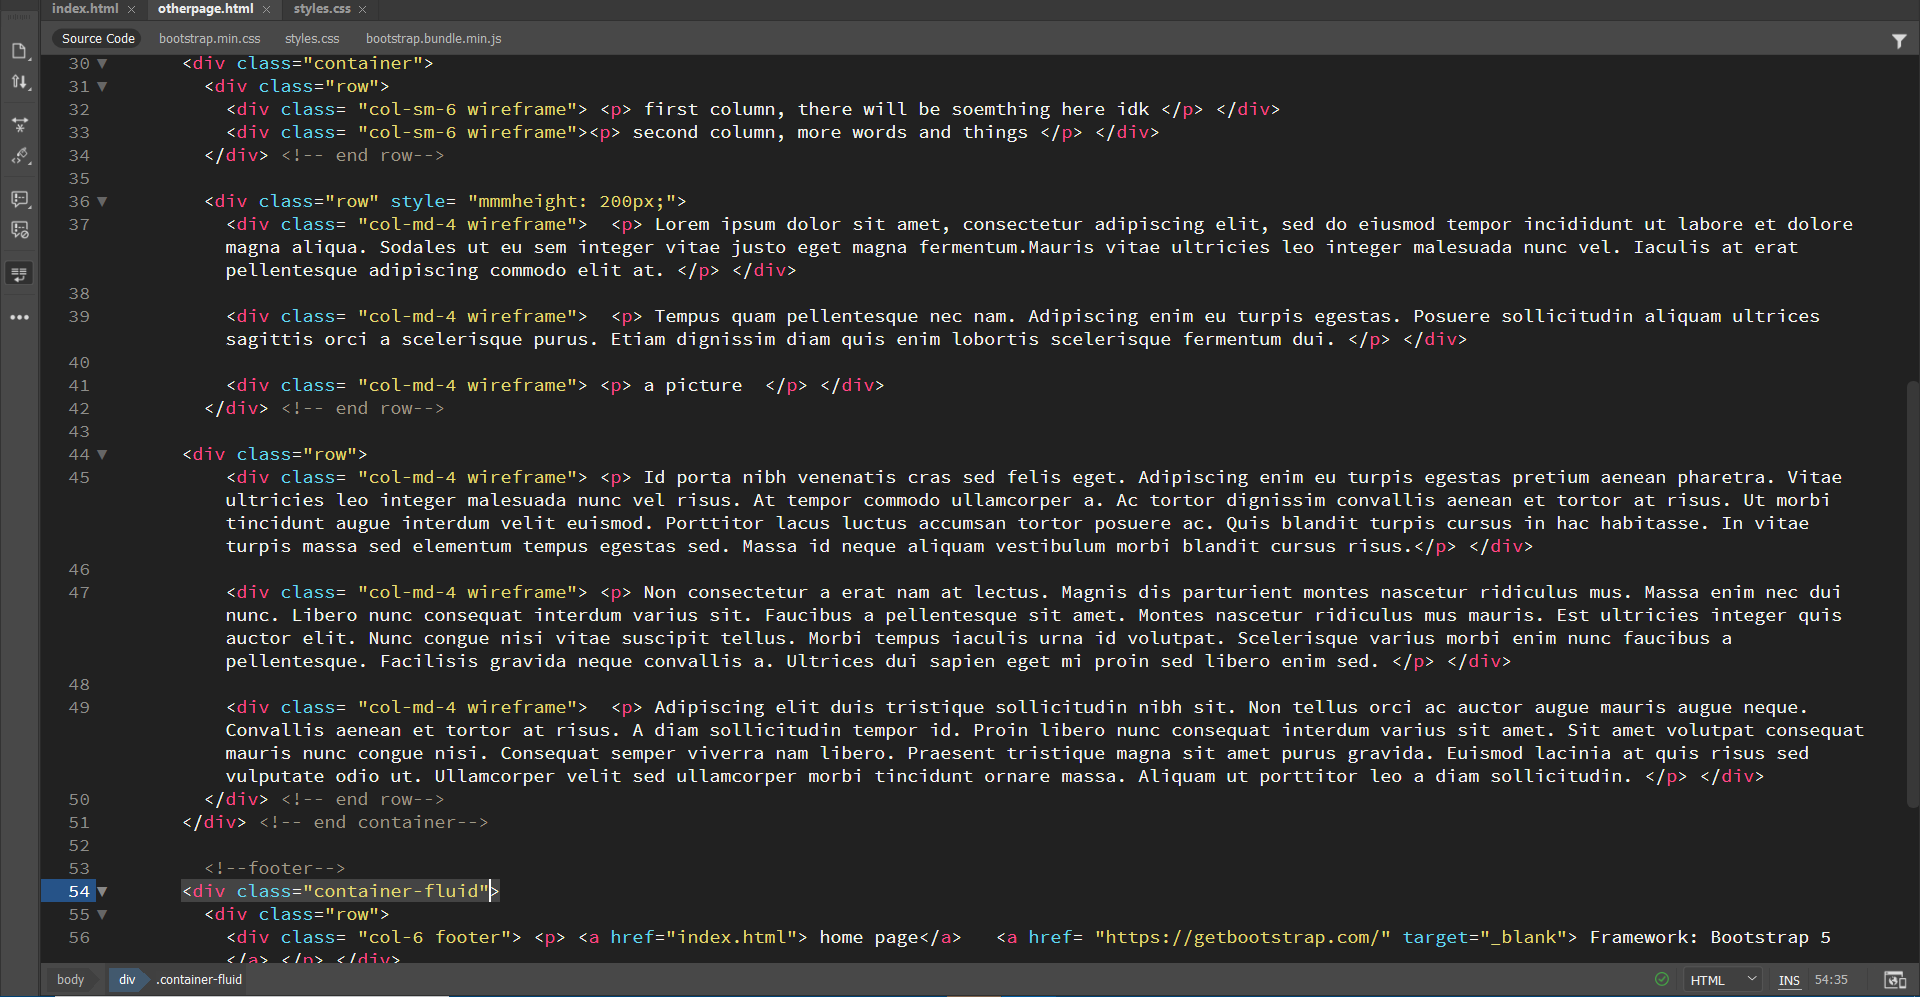Collapse code at line 30

coord(102,64)
